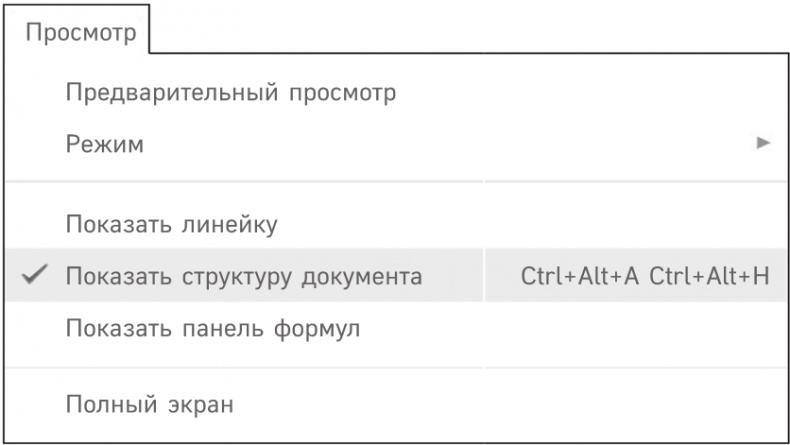Click the Ctrl+Alt+A Ctrl+Alt+H shortcut label
790x445 pixels.
pyautogui.click(x=645, y=275)
